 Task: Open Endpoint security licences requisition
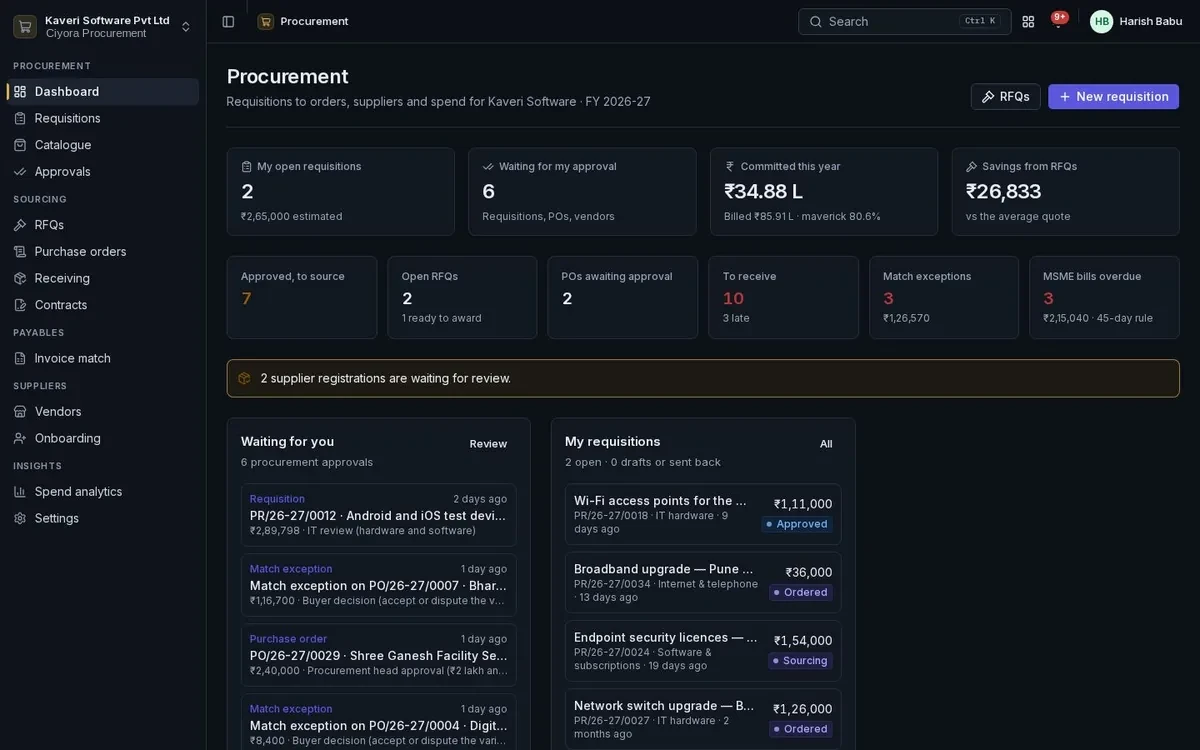point(703,651)
